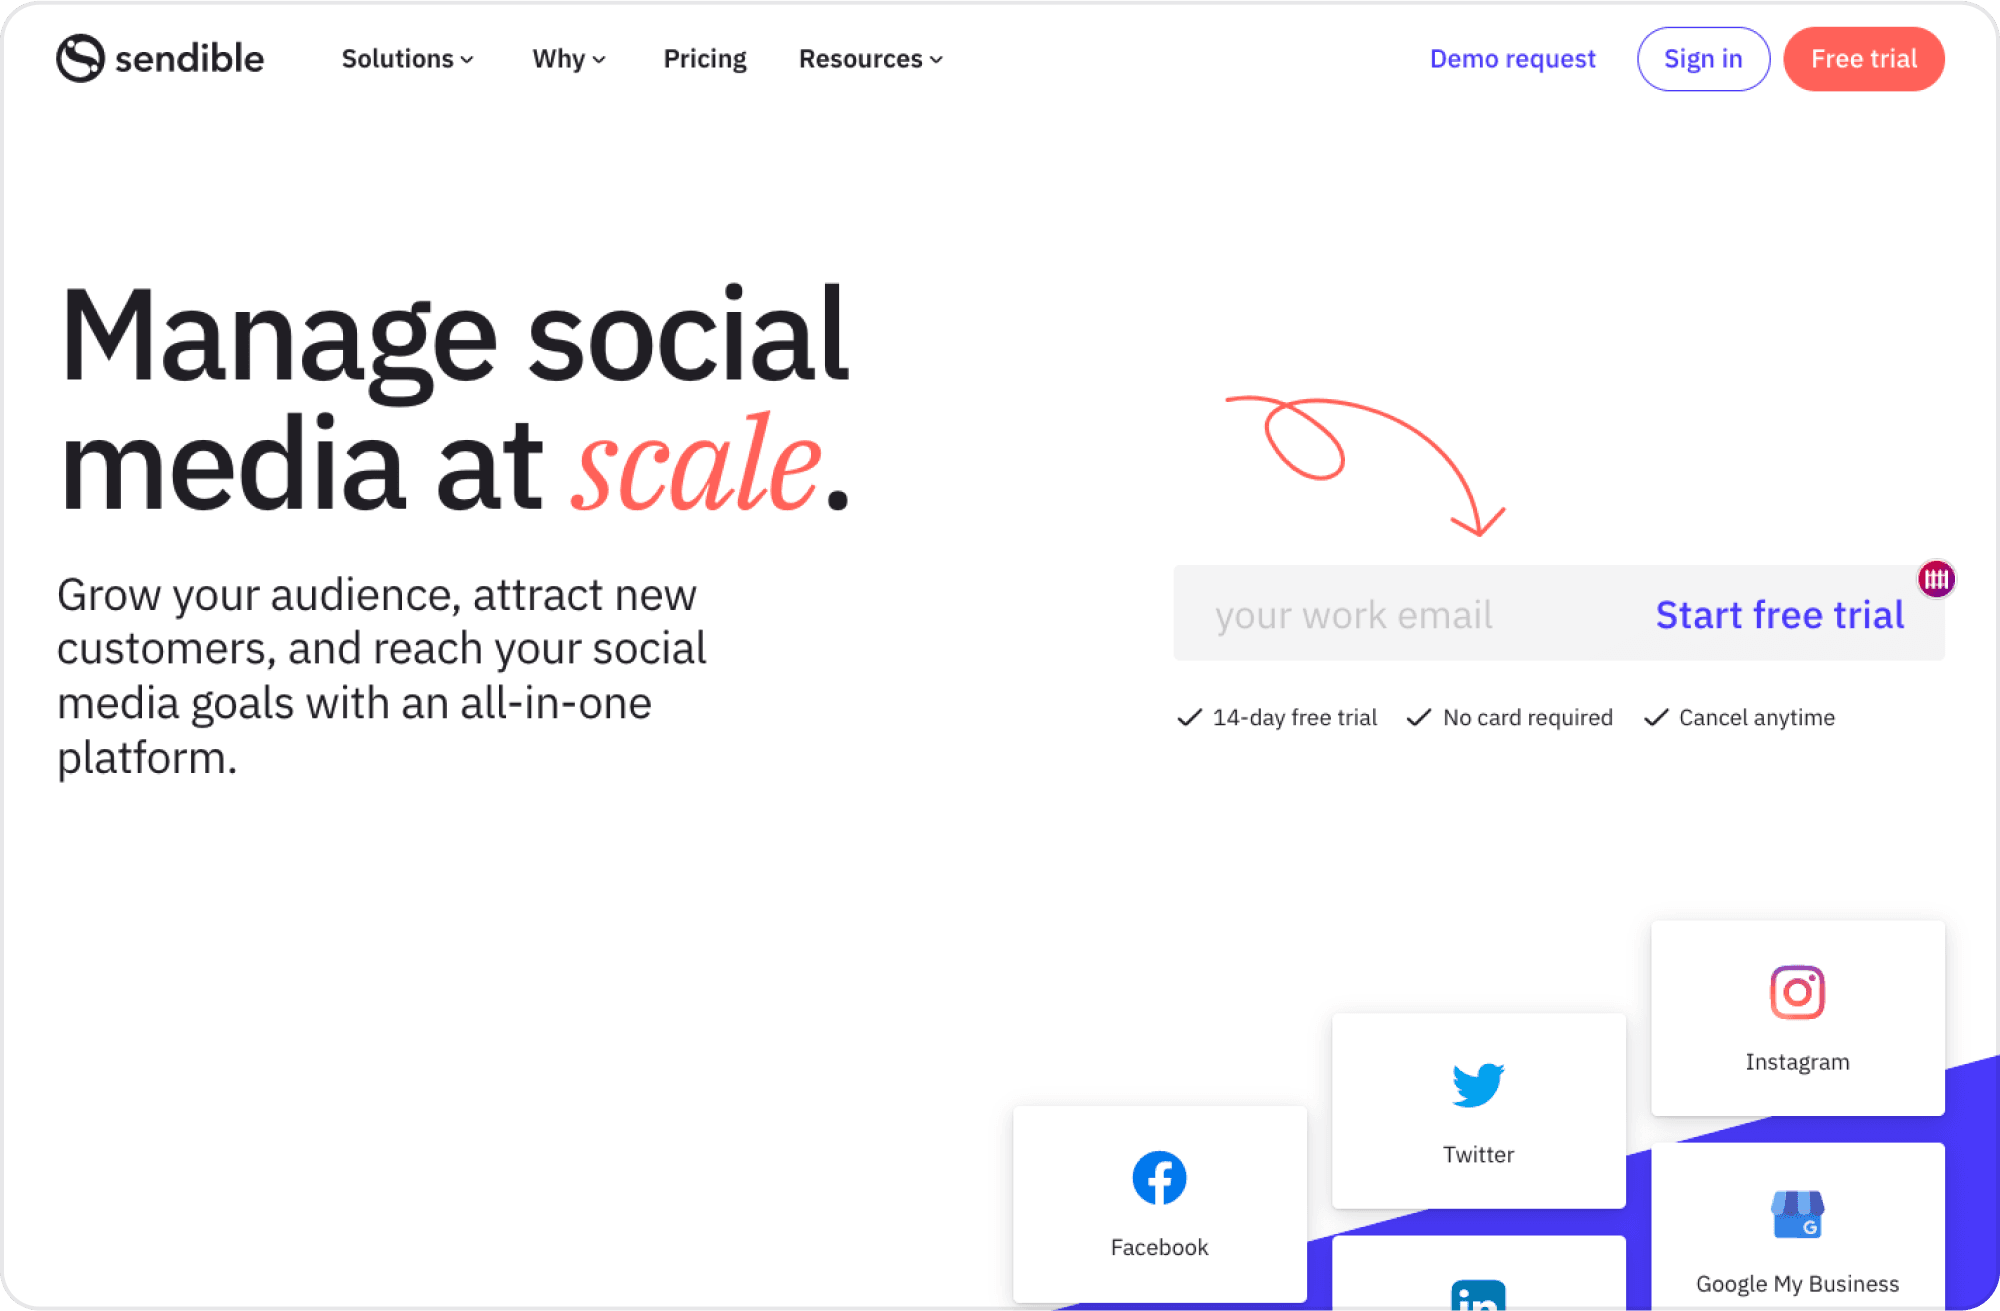Select the Instagram network icon
2000x1311 pixels.
click(x=1797, y=993)
